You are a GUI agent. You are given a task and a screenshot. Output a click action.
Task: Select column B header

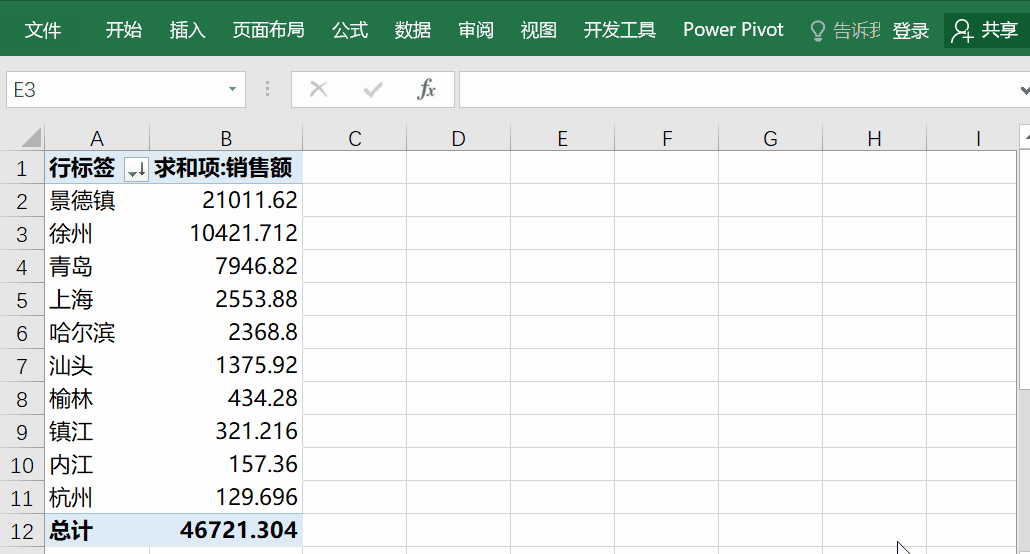[226, 138]
